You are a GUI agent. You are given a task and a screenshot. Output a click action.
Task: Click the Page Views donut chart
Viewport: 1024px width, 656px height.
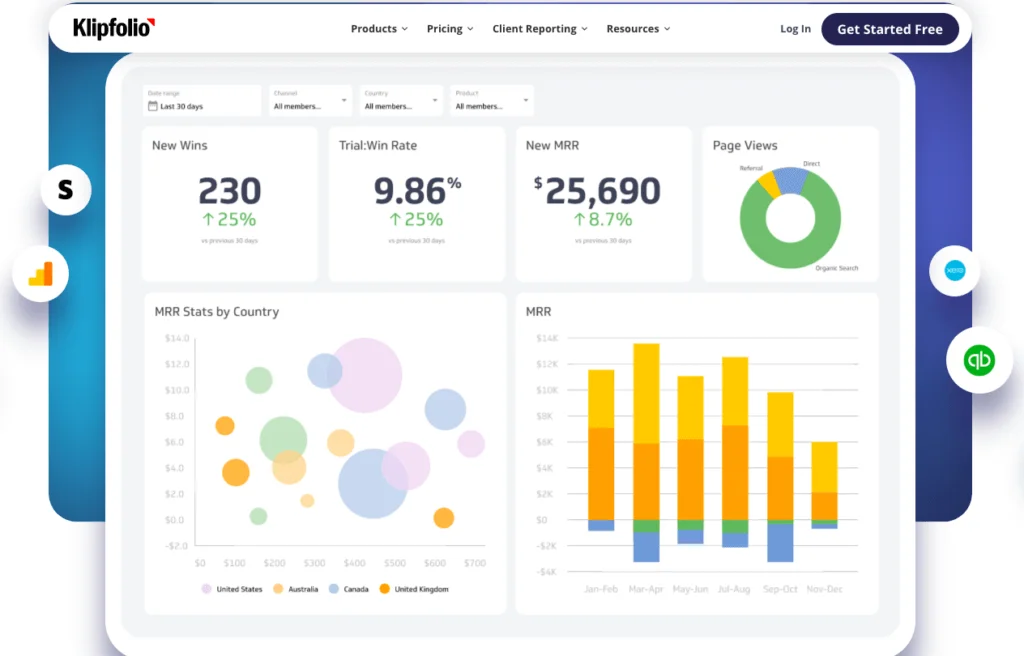pyautogui.click(x=790, y=218)
